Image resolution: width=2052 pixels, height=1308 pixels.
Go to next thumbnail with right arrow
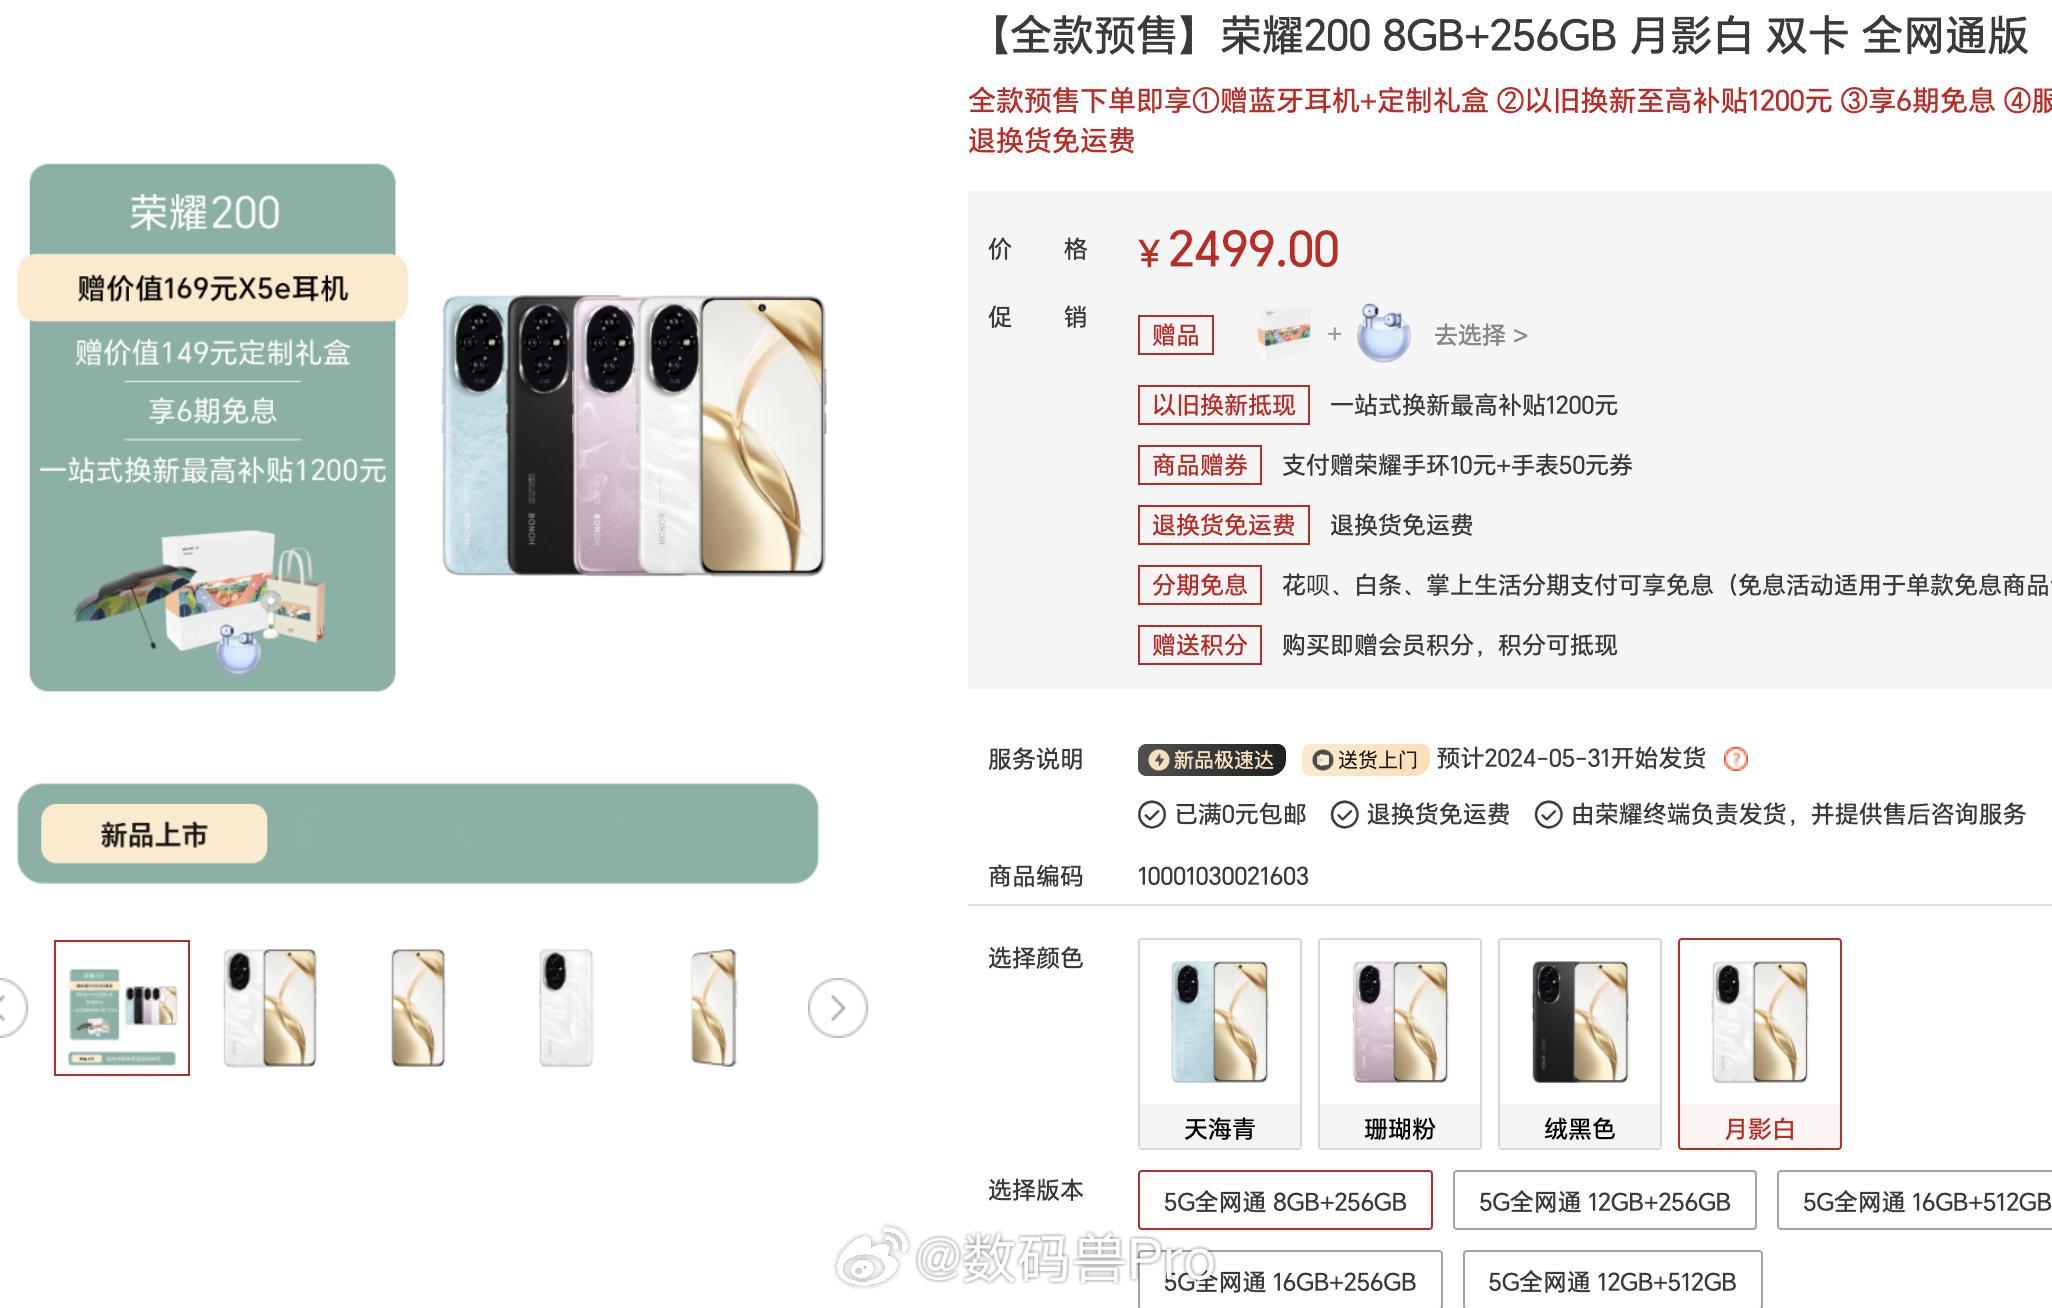[x=837, y=1008]
